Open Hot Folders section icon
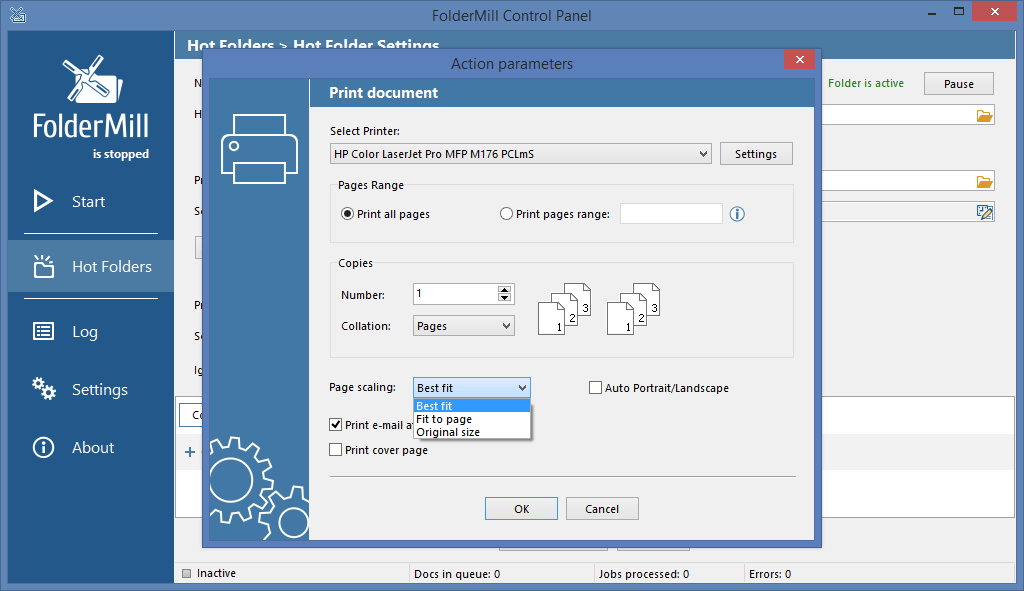The height and width of the screenshot is (591, 1024). pos(44,266)
